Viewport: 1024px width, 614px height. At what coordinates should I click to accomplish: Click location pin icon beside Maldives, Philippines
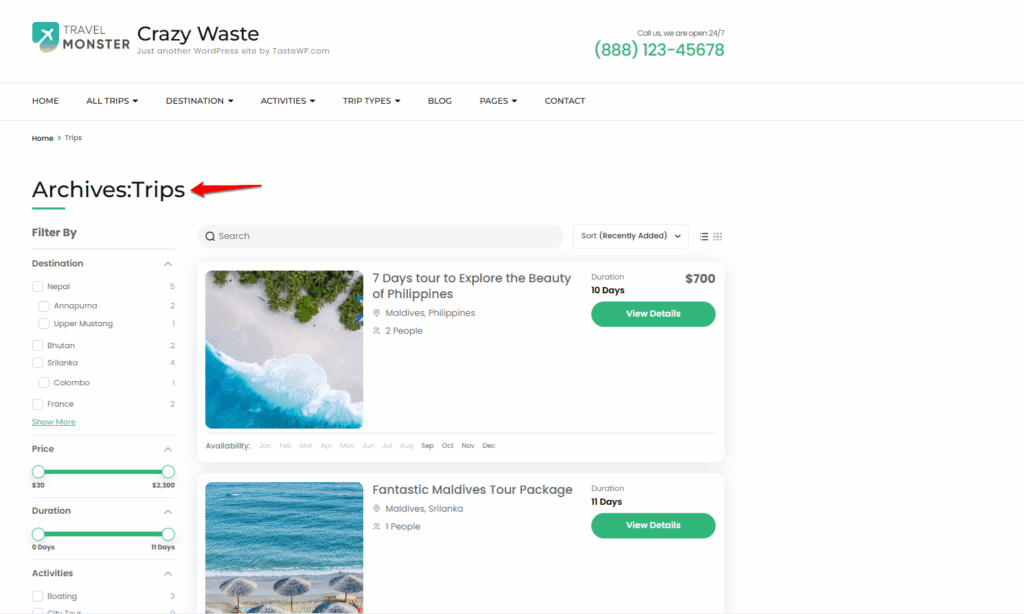click(x=377, y=313)
